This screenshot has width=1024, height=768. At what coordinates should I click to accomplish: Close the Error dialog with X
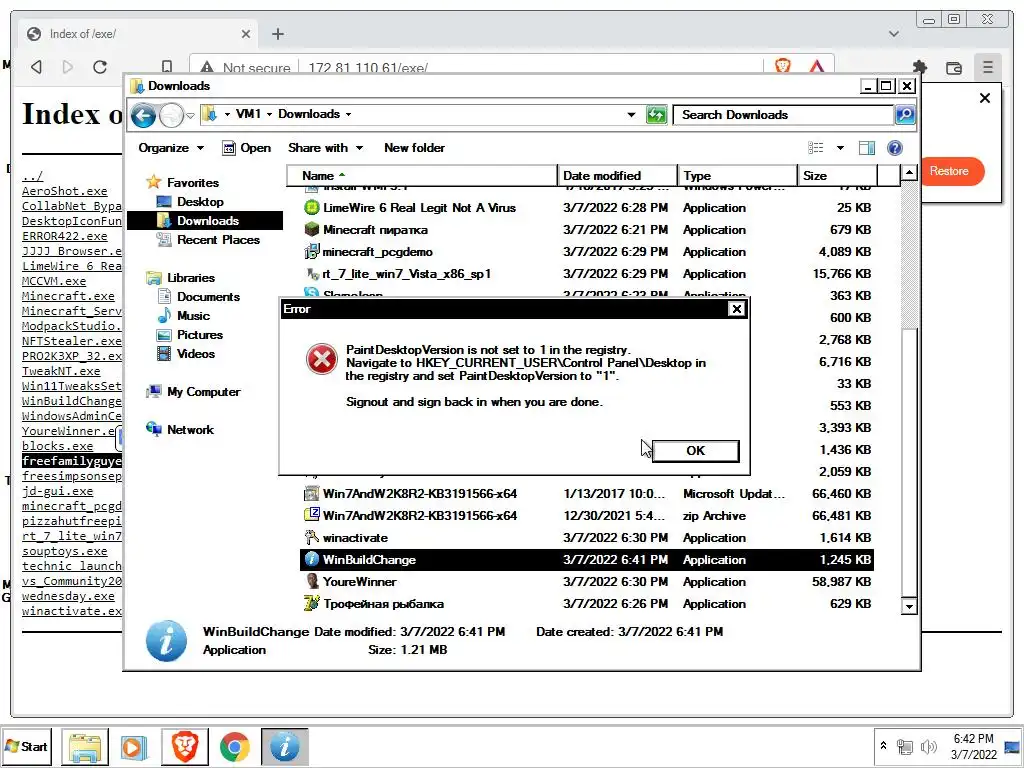[736, 309]
